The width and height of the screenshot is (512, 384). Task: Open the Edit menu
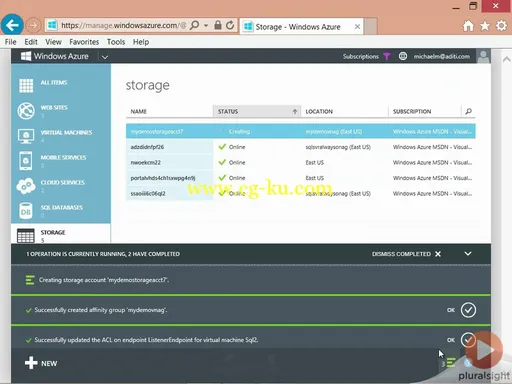[x=31, y=42]
